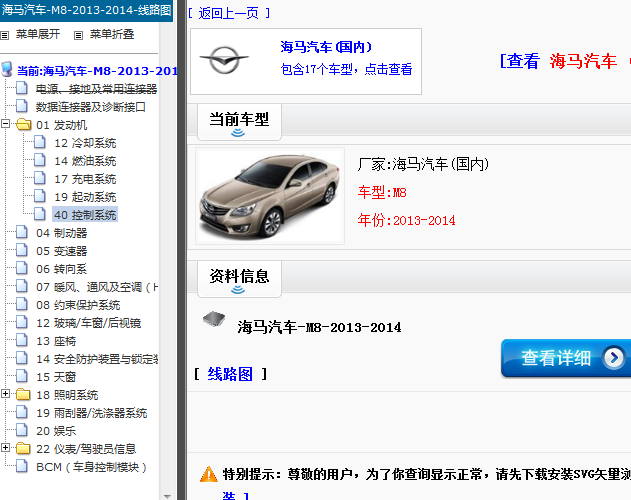Click the vertical splitter between panels
Image resolution: width=631 pixels, height=500 pixels.
[x=181, y=250]
